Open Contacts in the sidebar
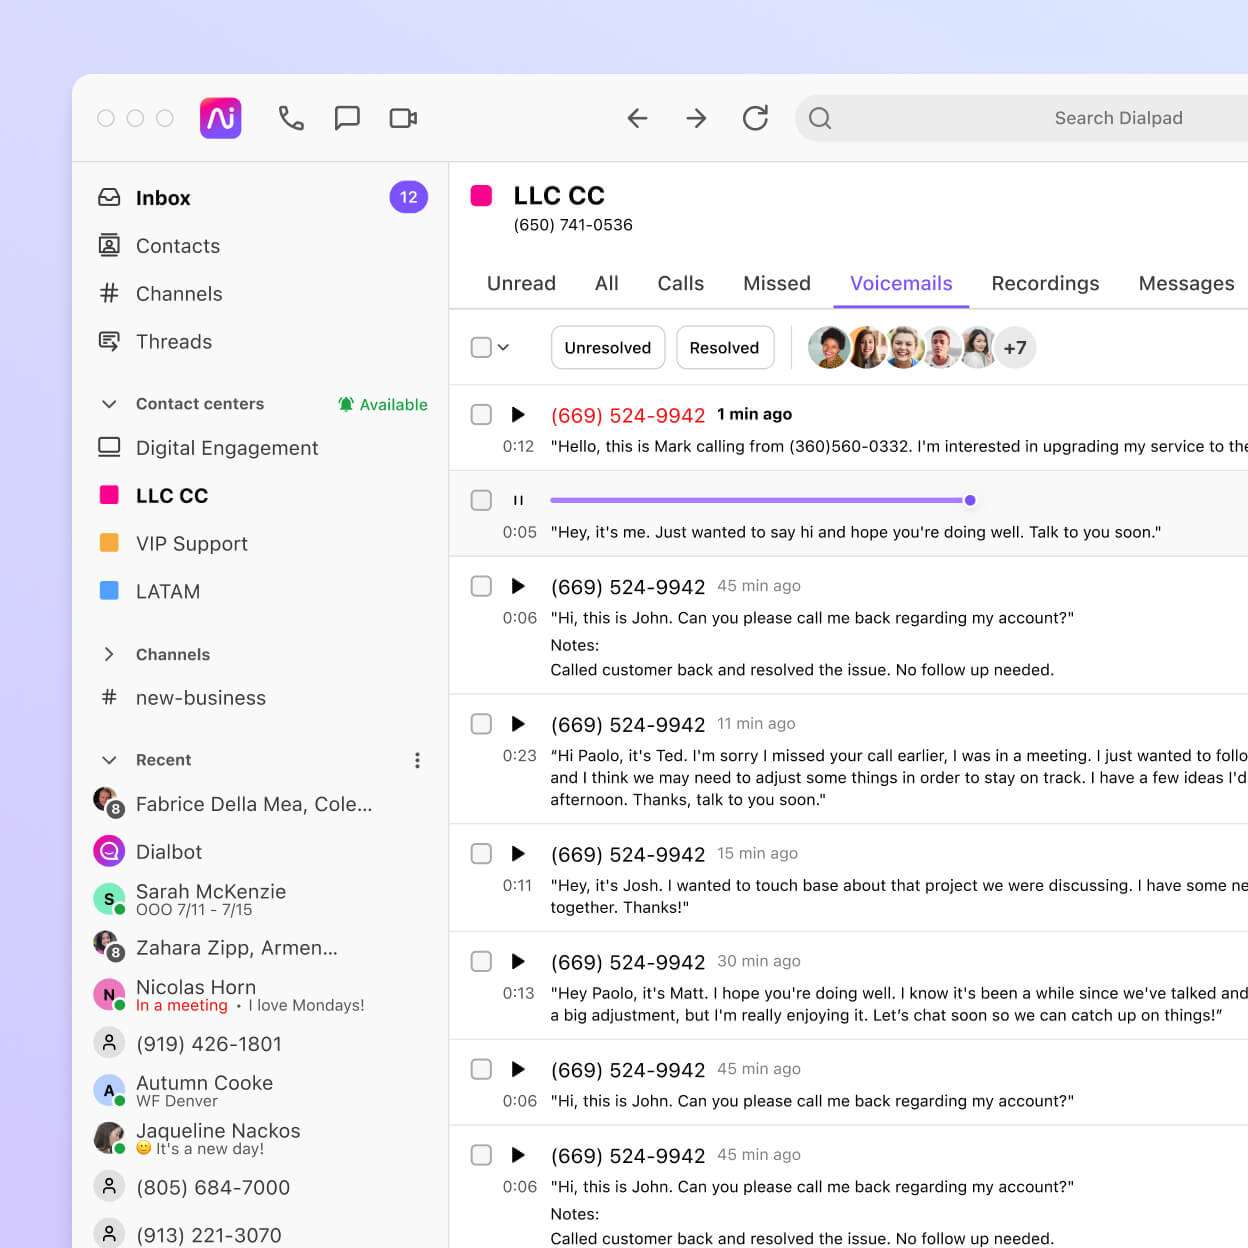The height and width of the screenshot is (1248, 1248). click(178, 245)
